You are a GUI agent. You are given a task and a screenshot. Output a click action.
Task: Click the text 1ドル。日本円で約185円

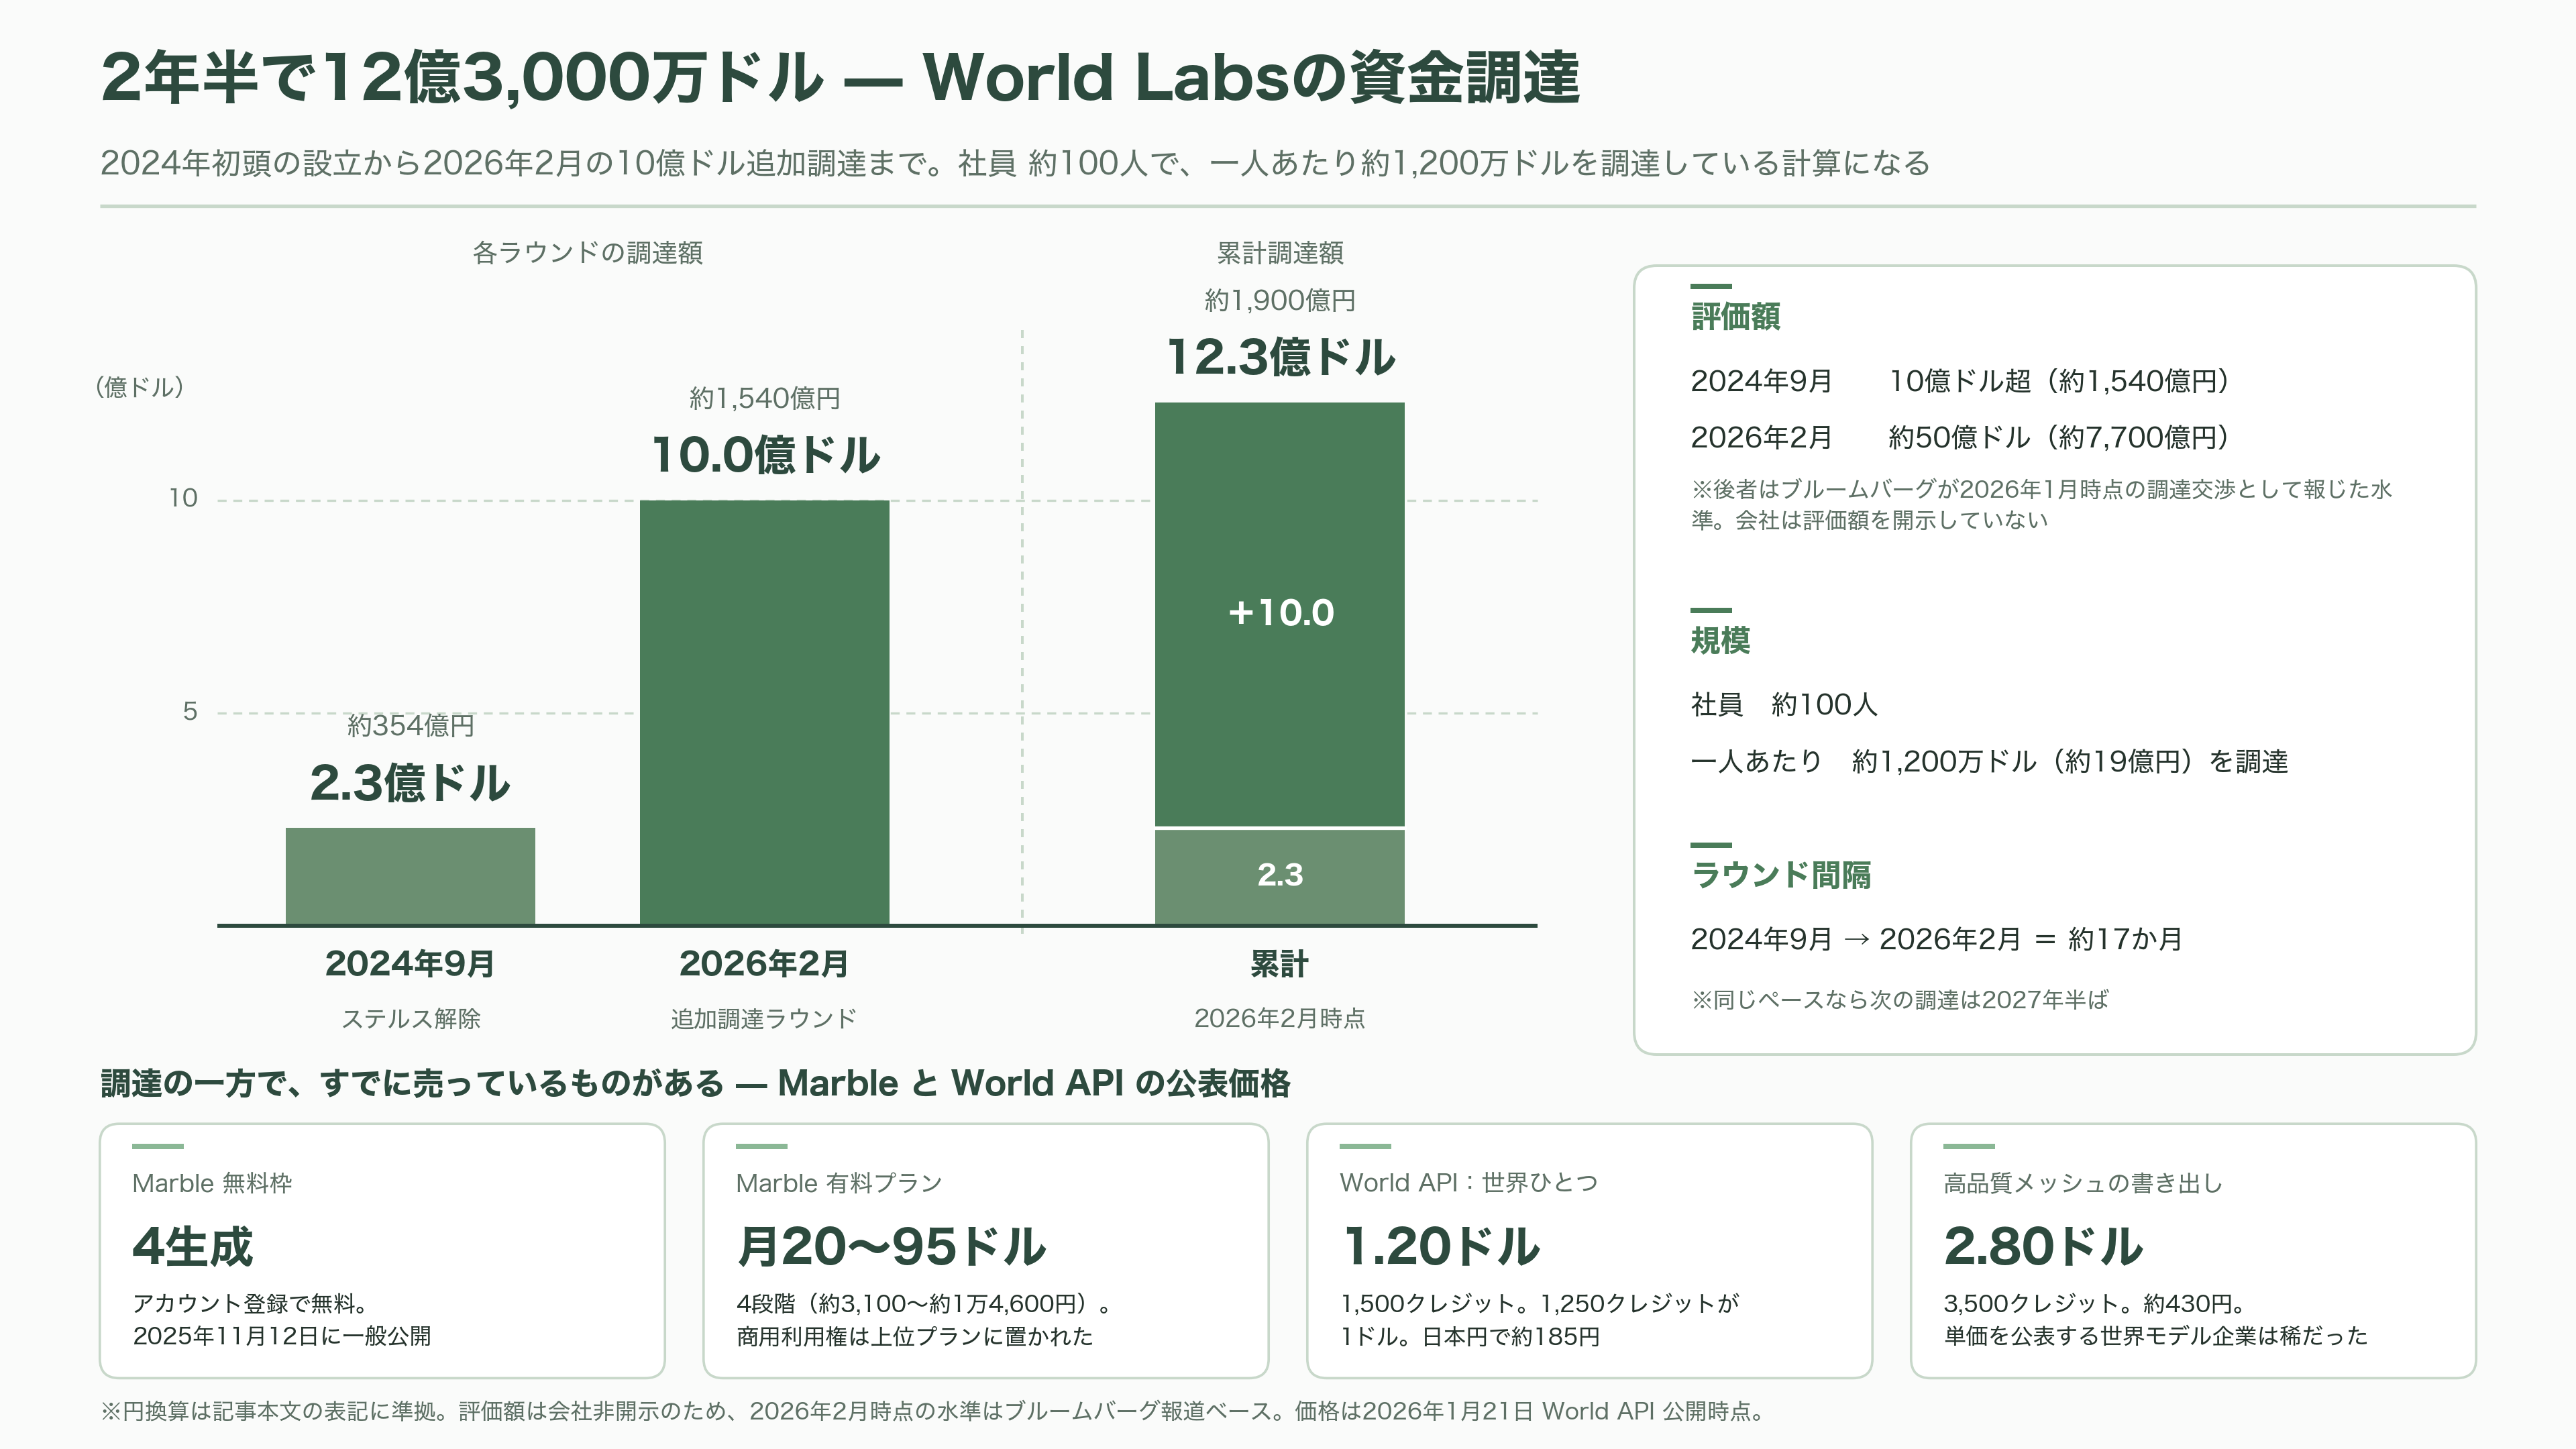tap(1470, 1337)
